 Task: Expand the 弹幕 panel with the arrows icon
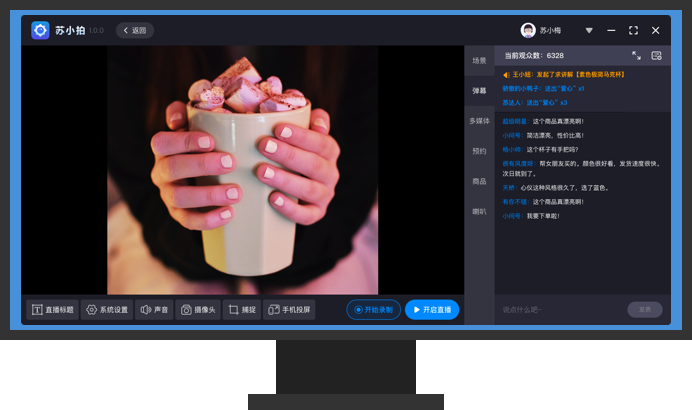click(x=637, y=56)
